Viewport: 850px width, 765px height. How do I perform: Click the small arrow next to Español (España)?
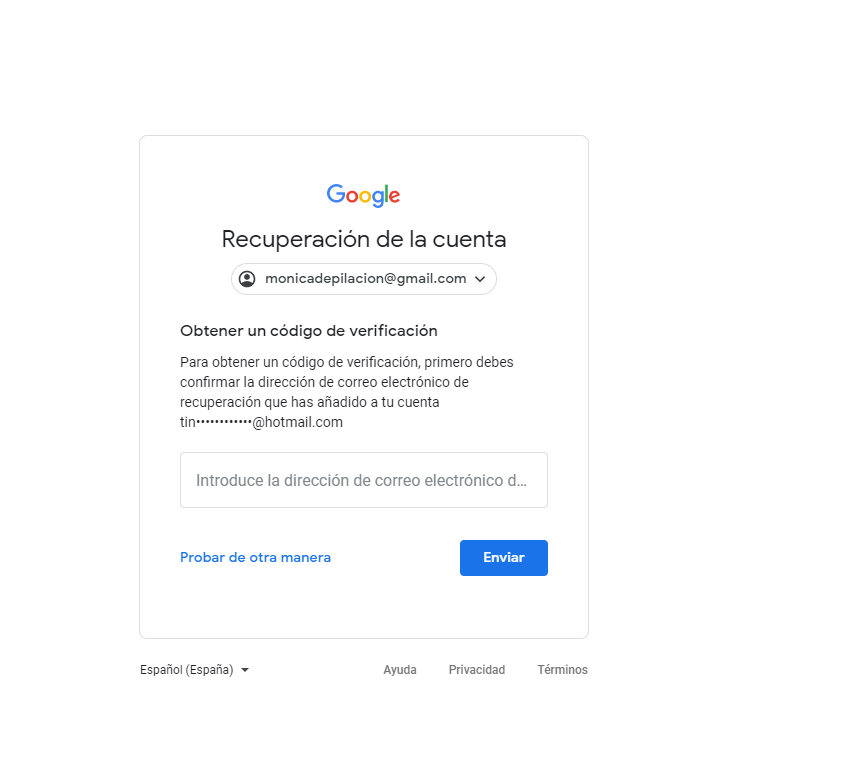(245, 670)
